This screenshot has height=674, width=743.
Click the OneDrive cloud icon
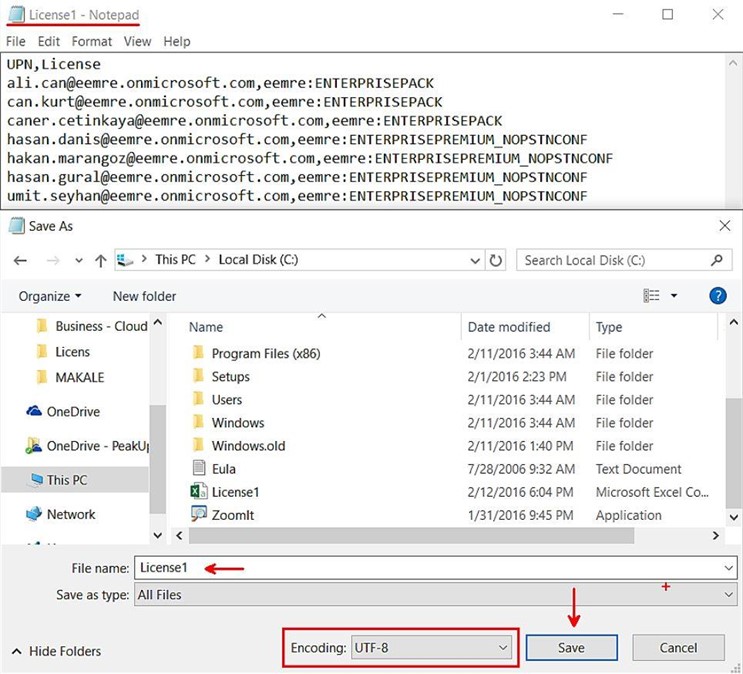coord(34,411)
